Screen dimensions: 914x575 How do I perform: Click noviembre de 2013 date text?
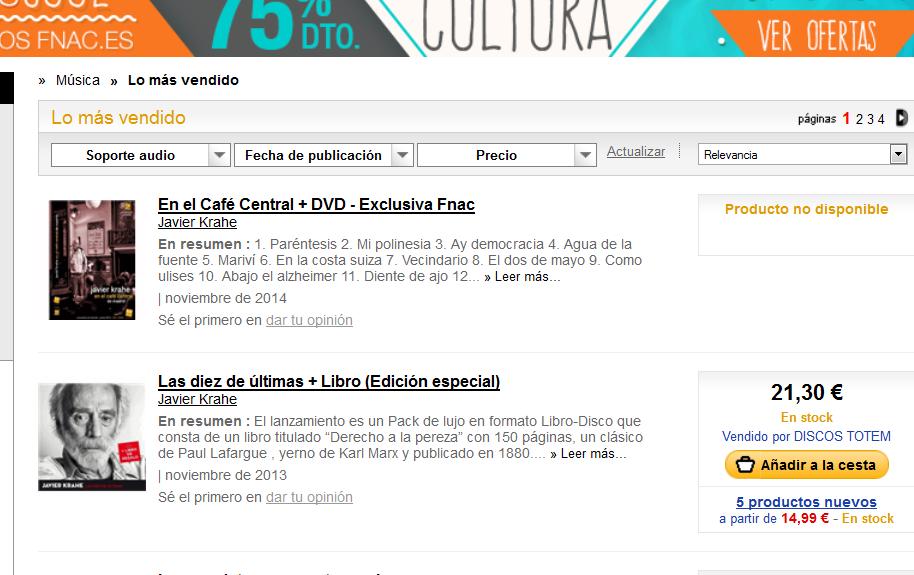pos(226,475)
